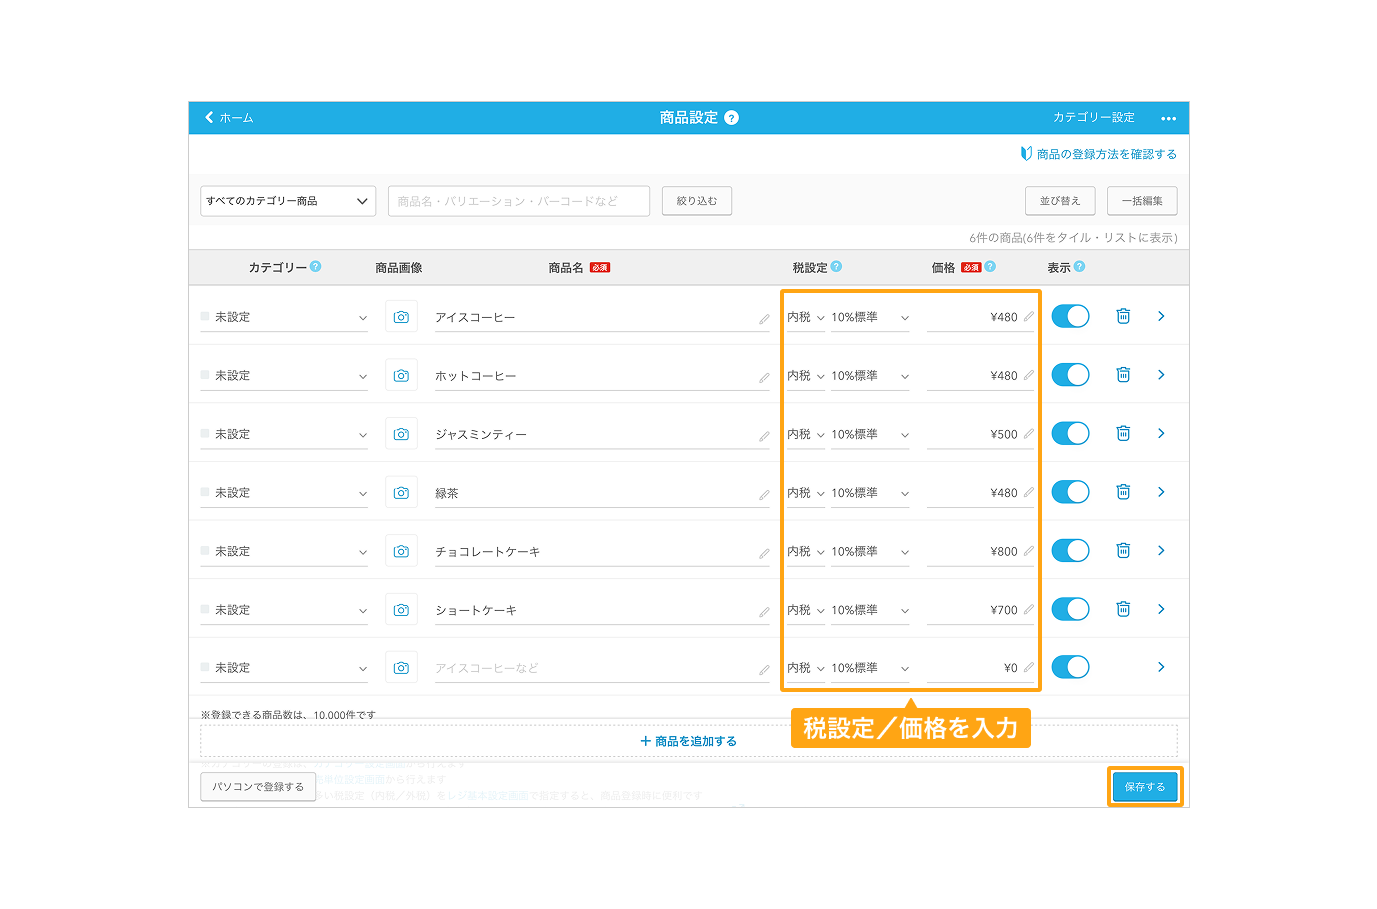The height and width of the screenshot is (909, 1377).
Task: Focus the product search input field
Action: tap(519, 201)
